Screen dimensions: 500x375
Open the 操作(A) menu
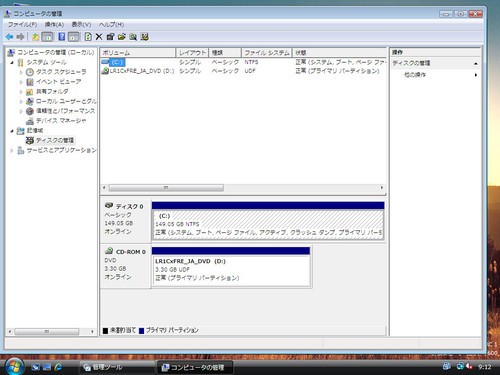point(54,25)
